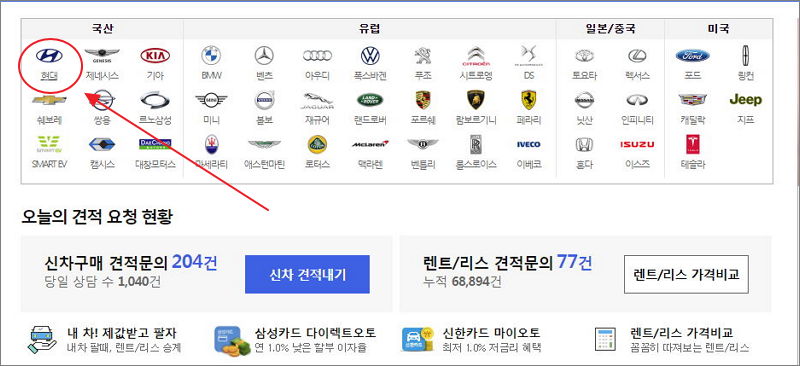Open the CAMMSYS (캠시스) brand
The height and width of the screenshot is (366, 800).
click(x=102, y=144)
